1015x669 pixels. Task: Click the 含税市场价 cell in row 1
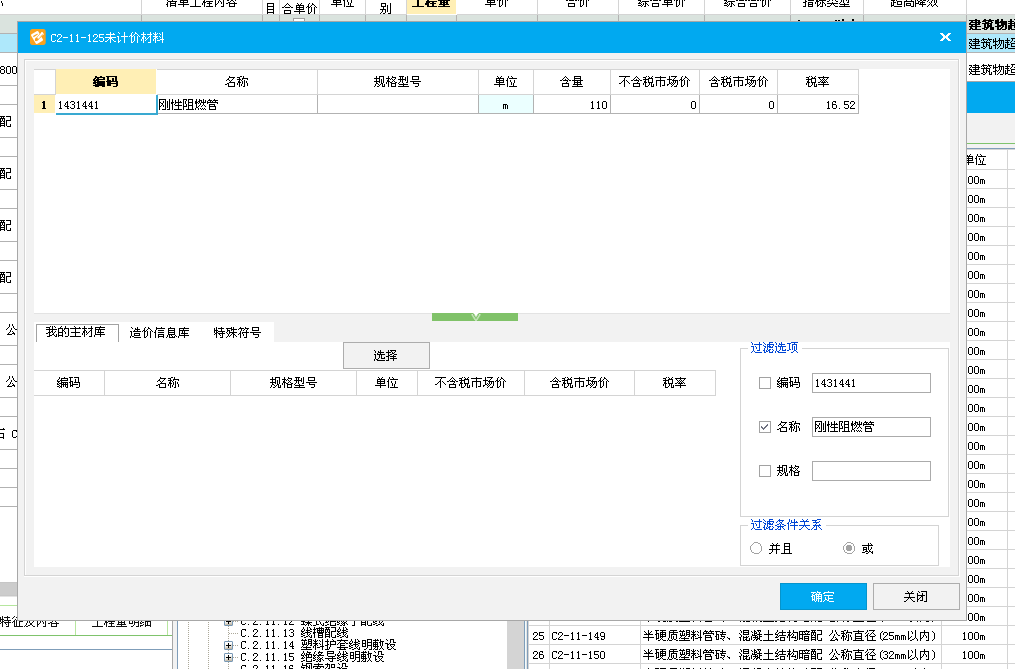[739, 105]
